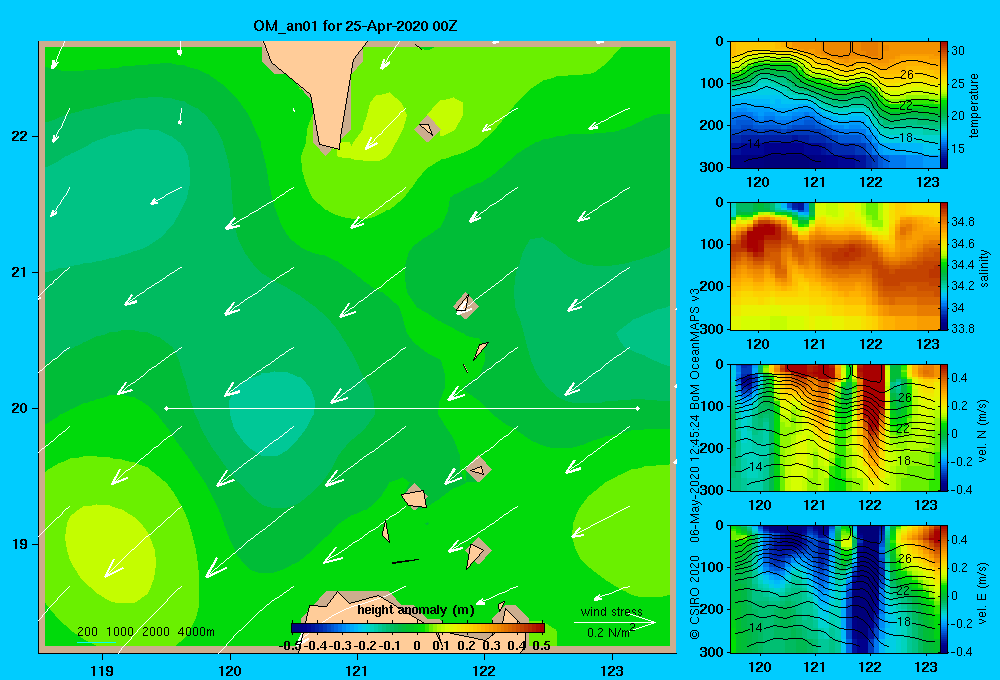Select the '0.2 N/m2' wind stress value
The image size is (1000, 680).
(611, 632)
